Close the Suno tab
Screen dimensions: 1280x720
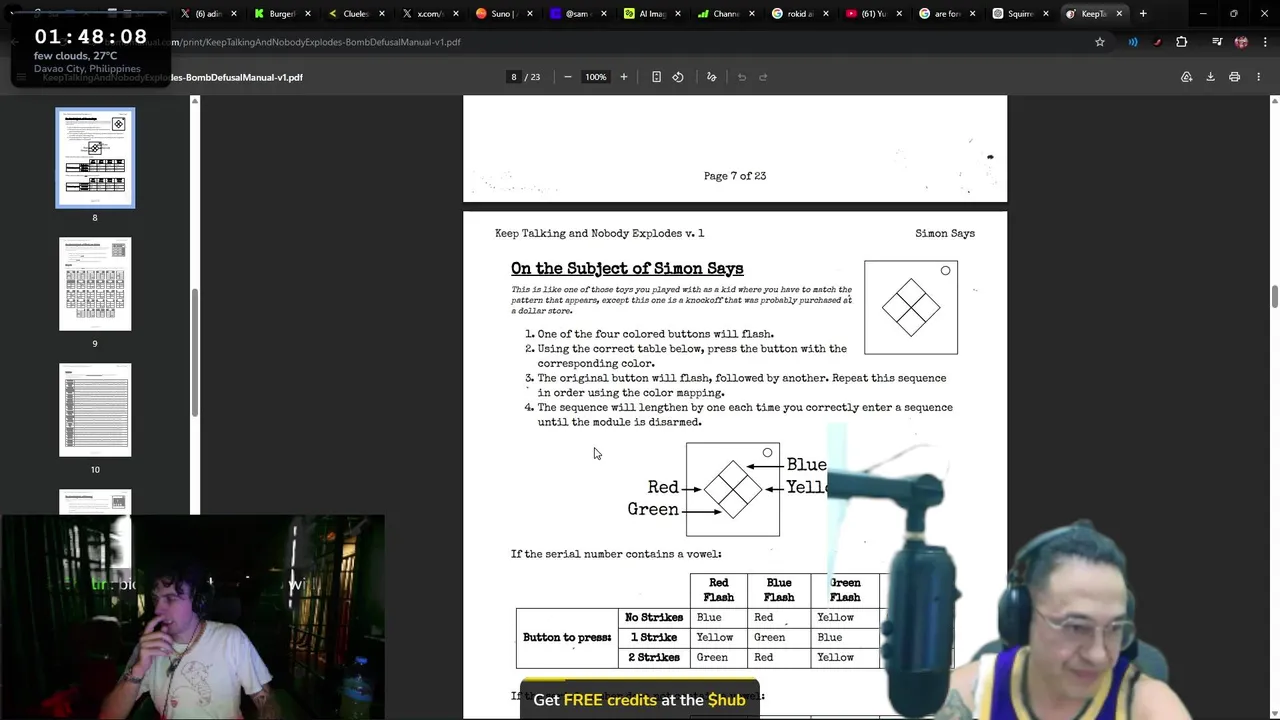tap(529, 14)
